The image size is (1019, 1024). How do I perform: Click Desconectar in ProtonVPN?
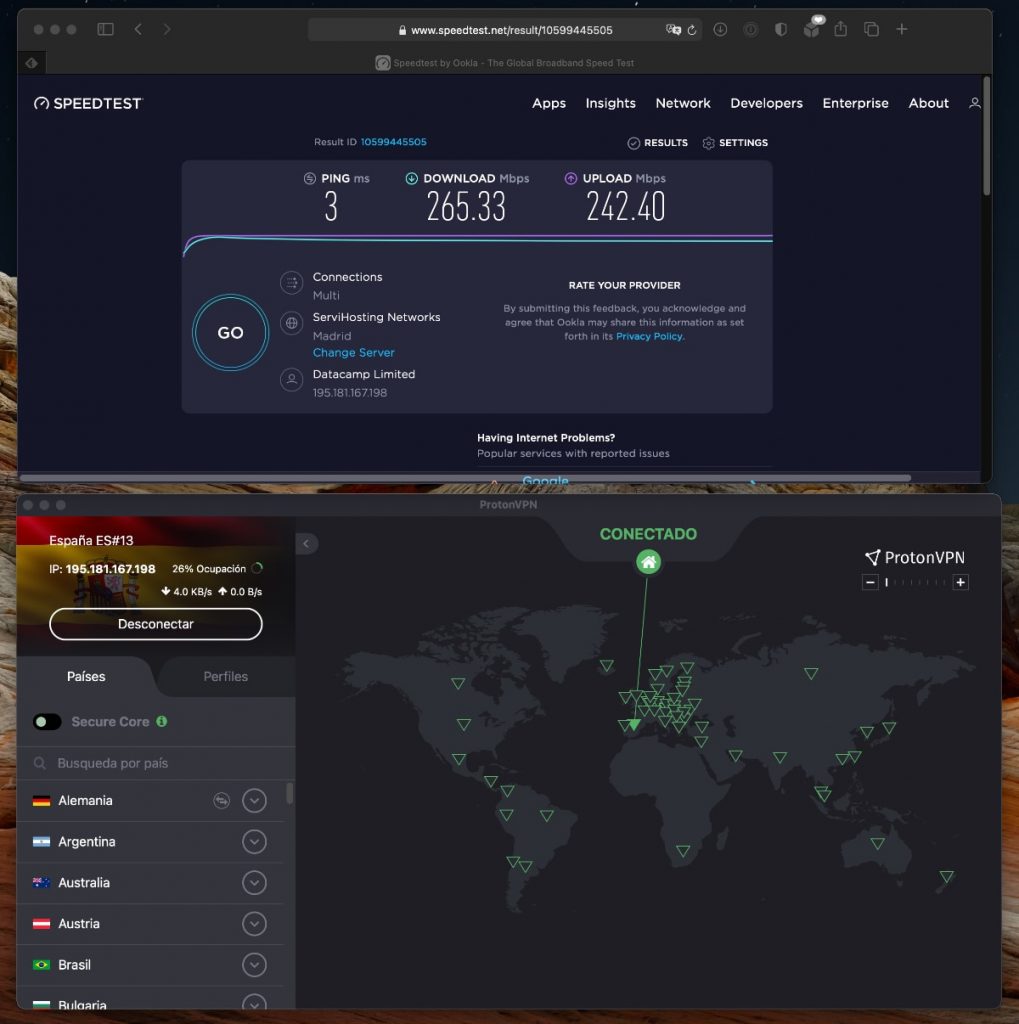155,624
